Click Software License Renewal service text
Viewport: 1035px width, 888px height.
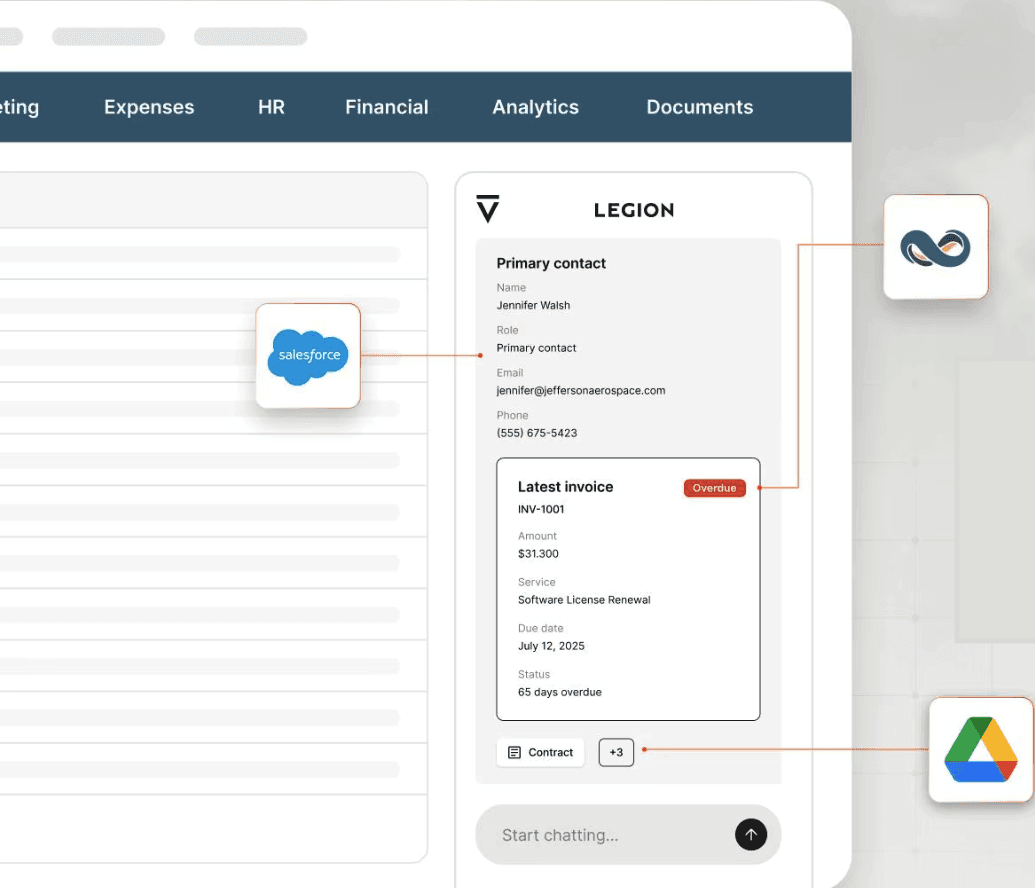[584, 599]
